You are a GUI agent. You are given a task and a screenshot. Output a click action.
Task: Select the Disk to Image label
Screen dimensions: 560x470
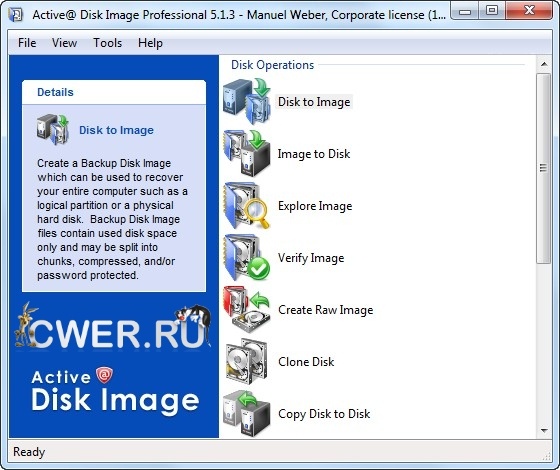tap(314, 102)
